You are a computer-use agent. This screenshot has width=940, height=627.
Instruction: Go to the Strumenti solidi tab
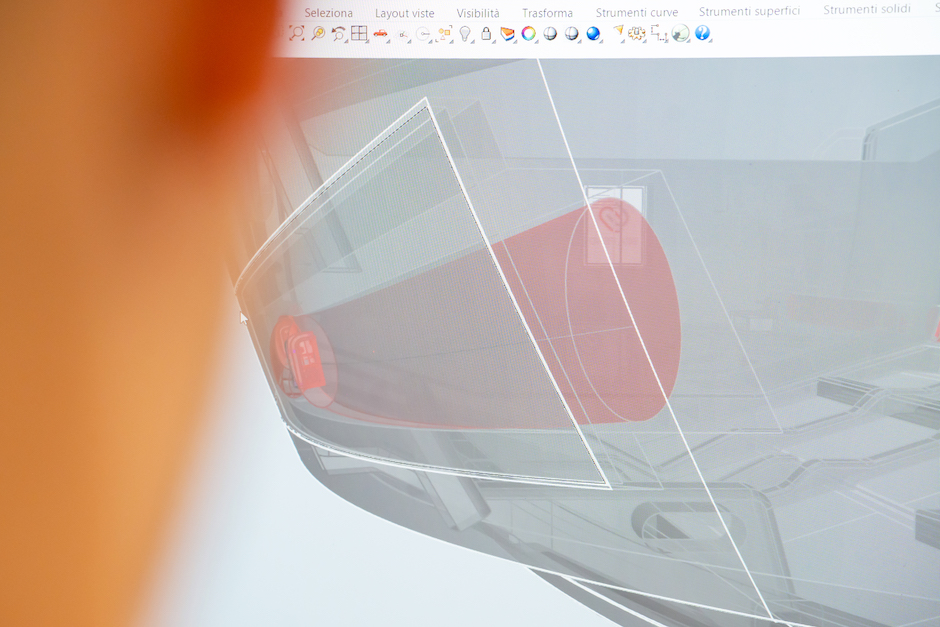[x=867, y=9]
